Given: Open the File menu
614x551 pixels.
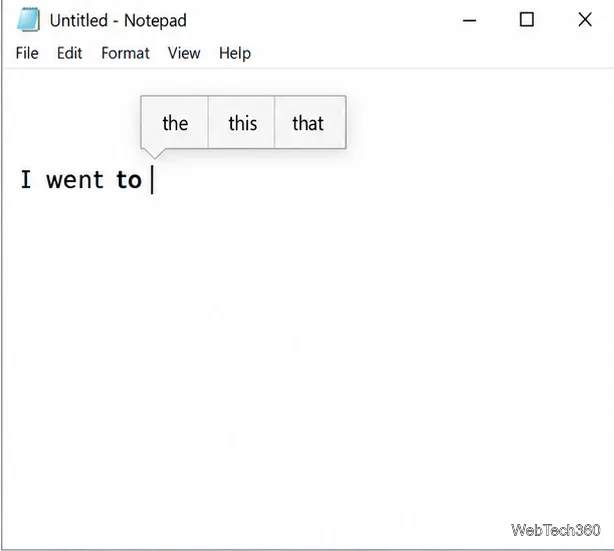Looking at the screenshot, I should click(x=27, y=53).
